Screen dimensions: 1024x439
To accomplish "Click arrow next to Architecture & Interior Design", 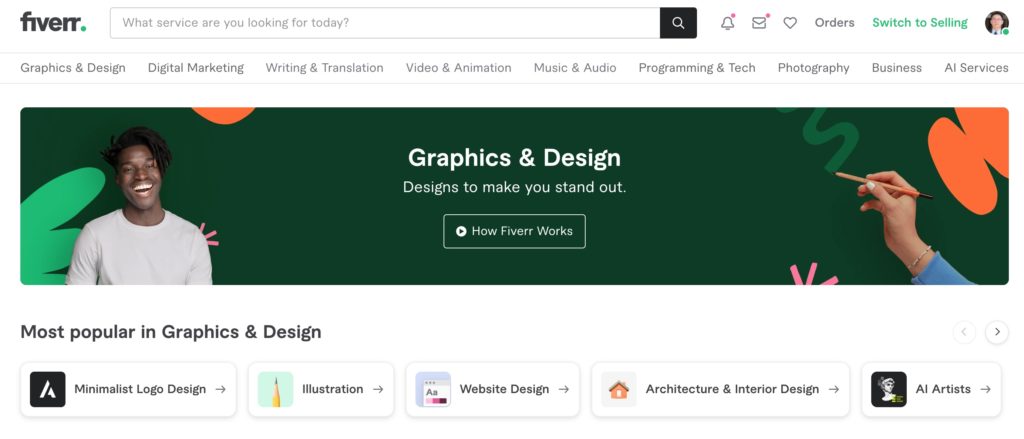I will pyautogui.click(x=834, y=389).
